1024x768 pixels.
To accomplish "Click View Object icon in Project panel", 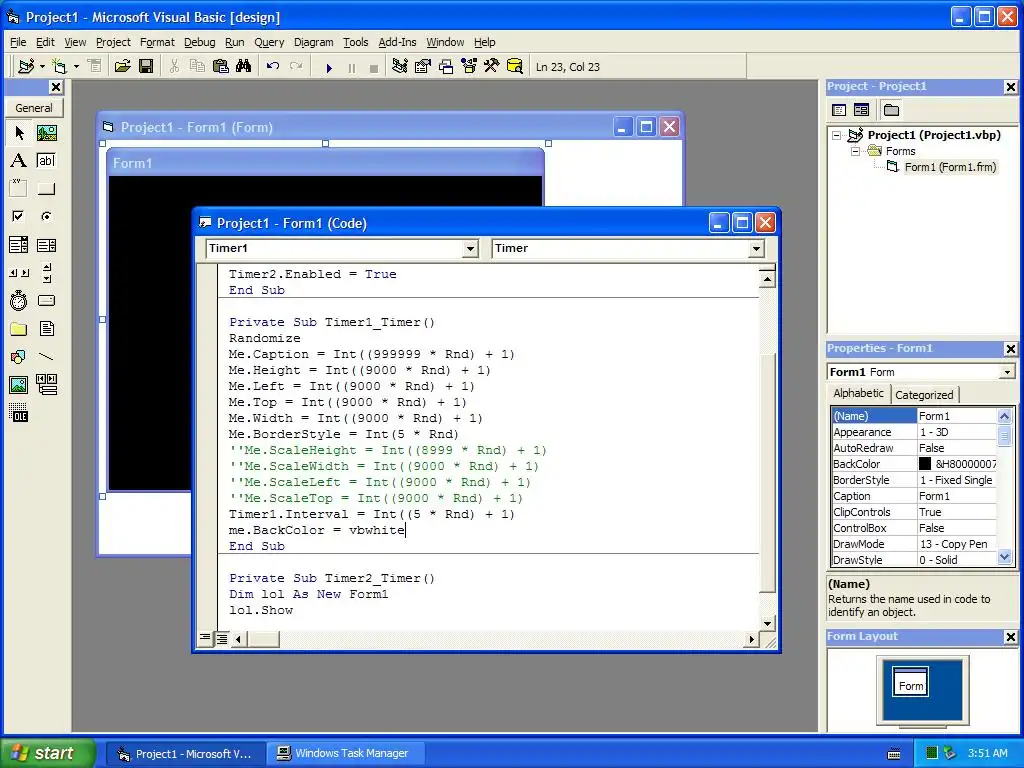I will pyautogui.click(x=861, y=110).
